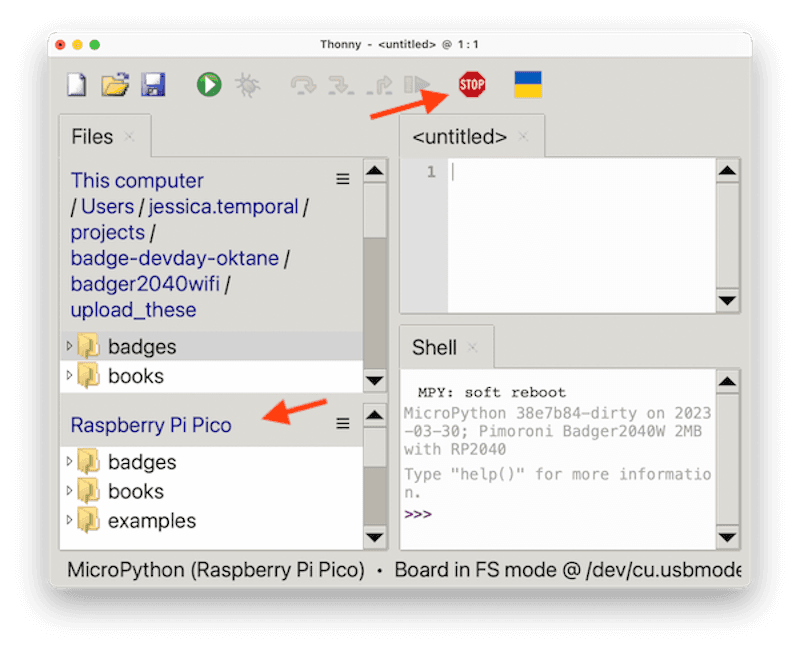Viewport: 800px width, 651px height.
Task: Click line number 1 in editor gutter
Action: coord(431,172)
